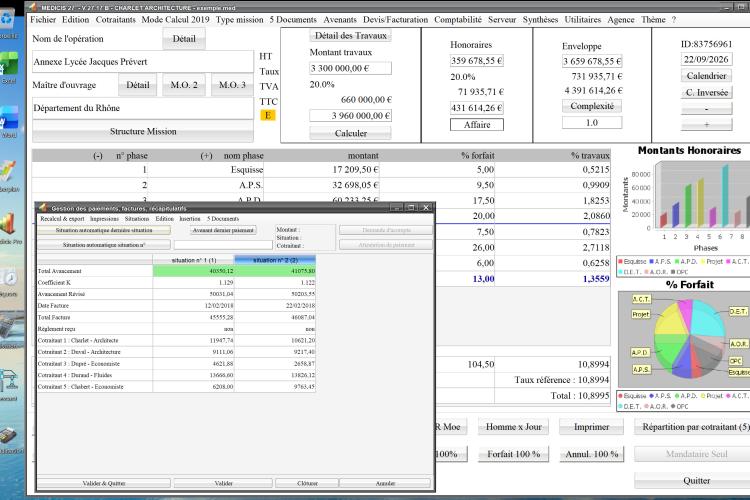Viewport: 750px width, 500px height.
Task: Click Situation automatique dernière situation
Action: 104,230
